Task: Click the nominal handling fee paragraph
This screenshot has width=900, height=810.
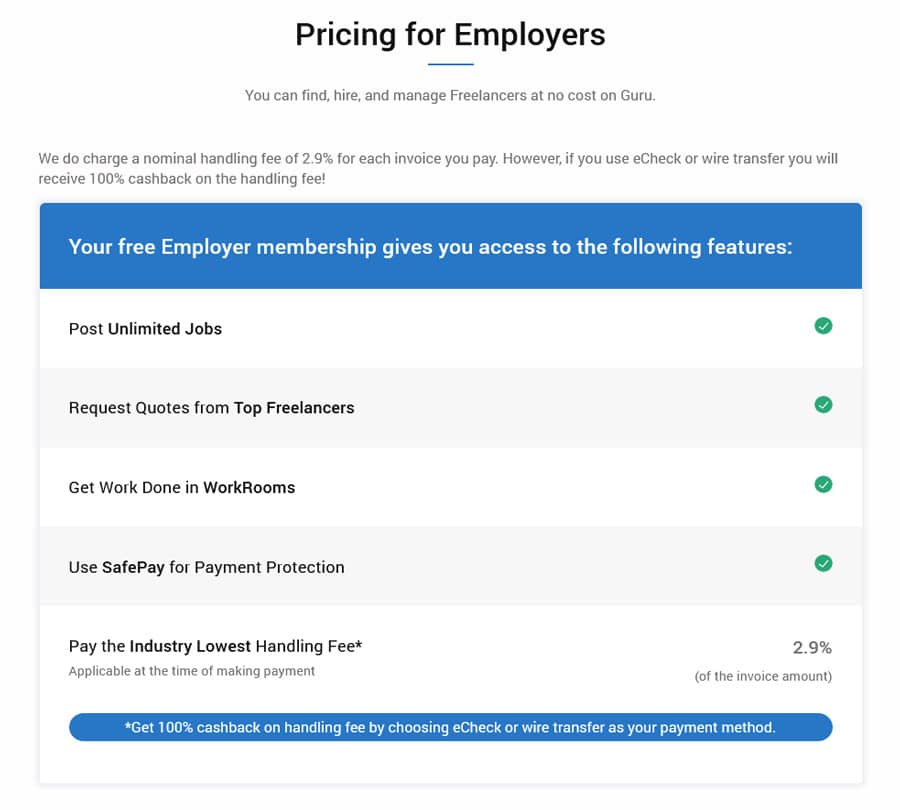Action: click(438, 168)
